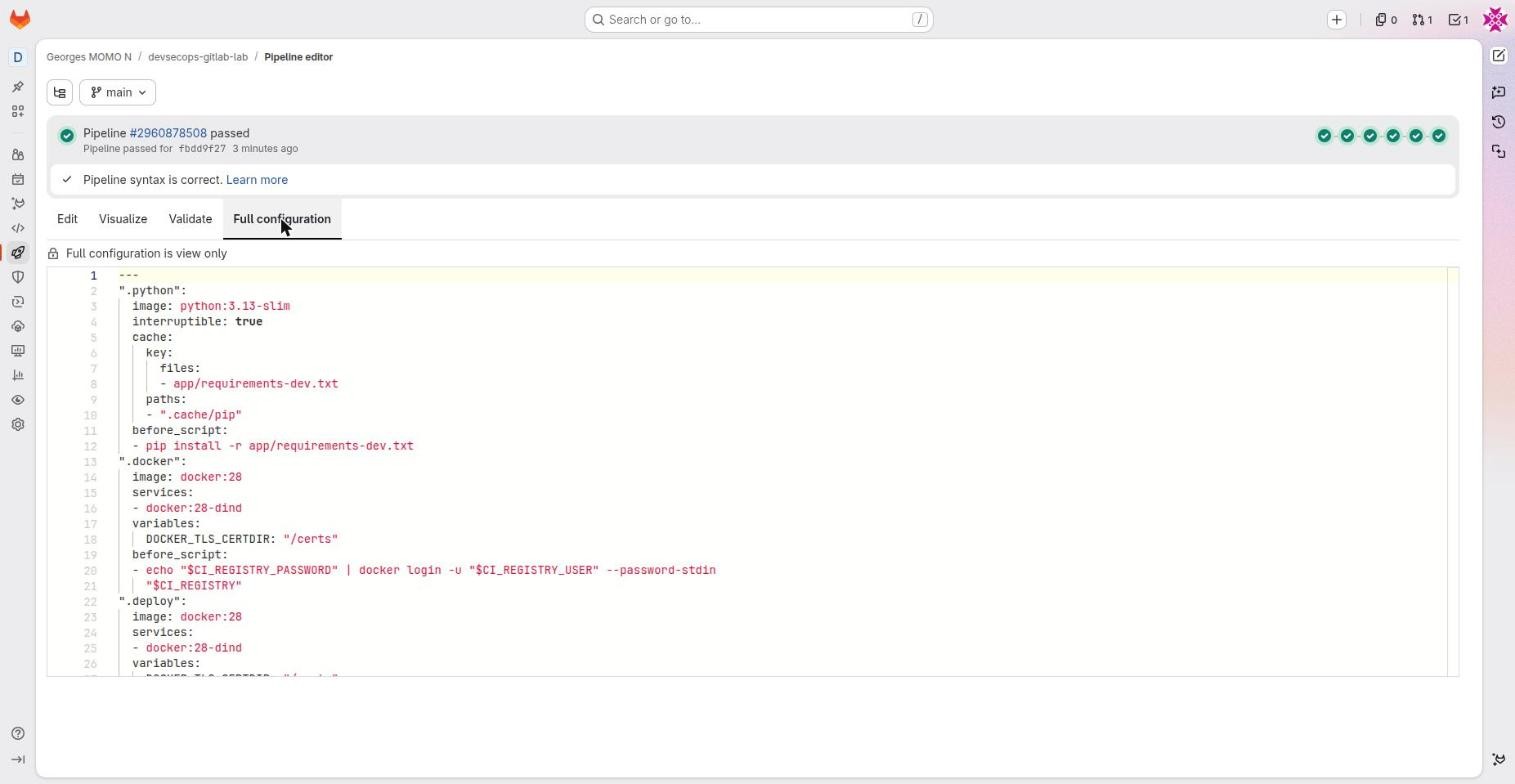
Task: Select the Full configuration tab
Action: coord(282,219)
